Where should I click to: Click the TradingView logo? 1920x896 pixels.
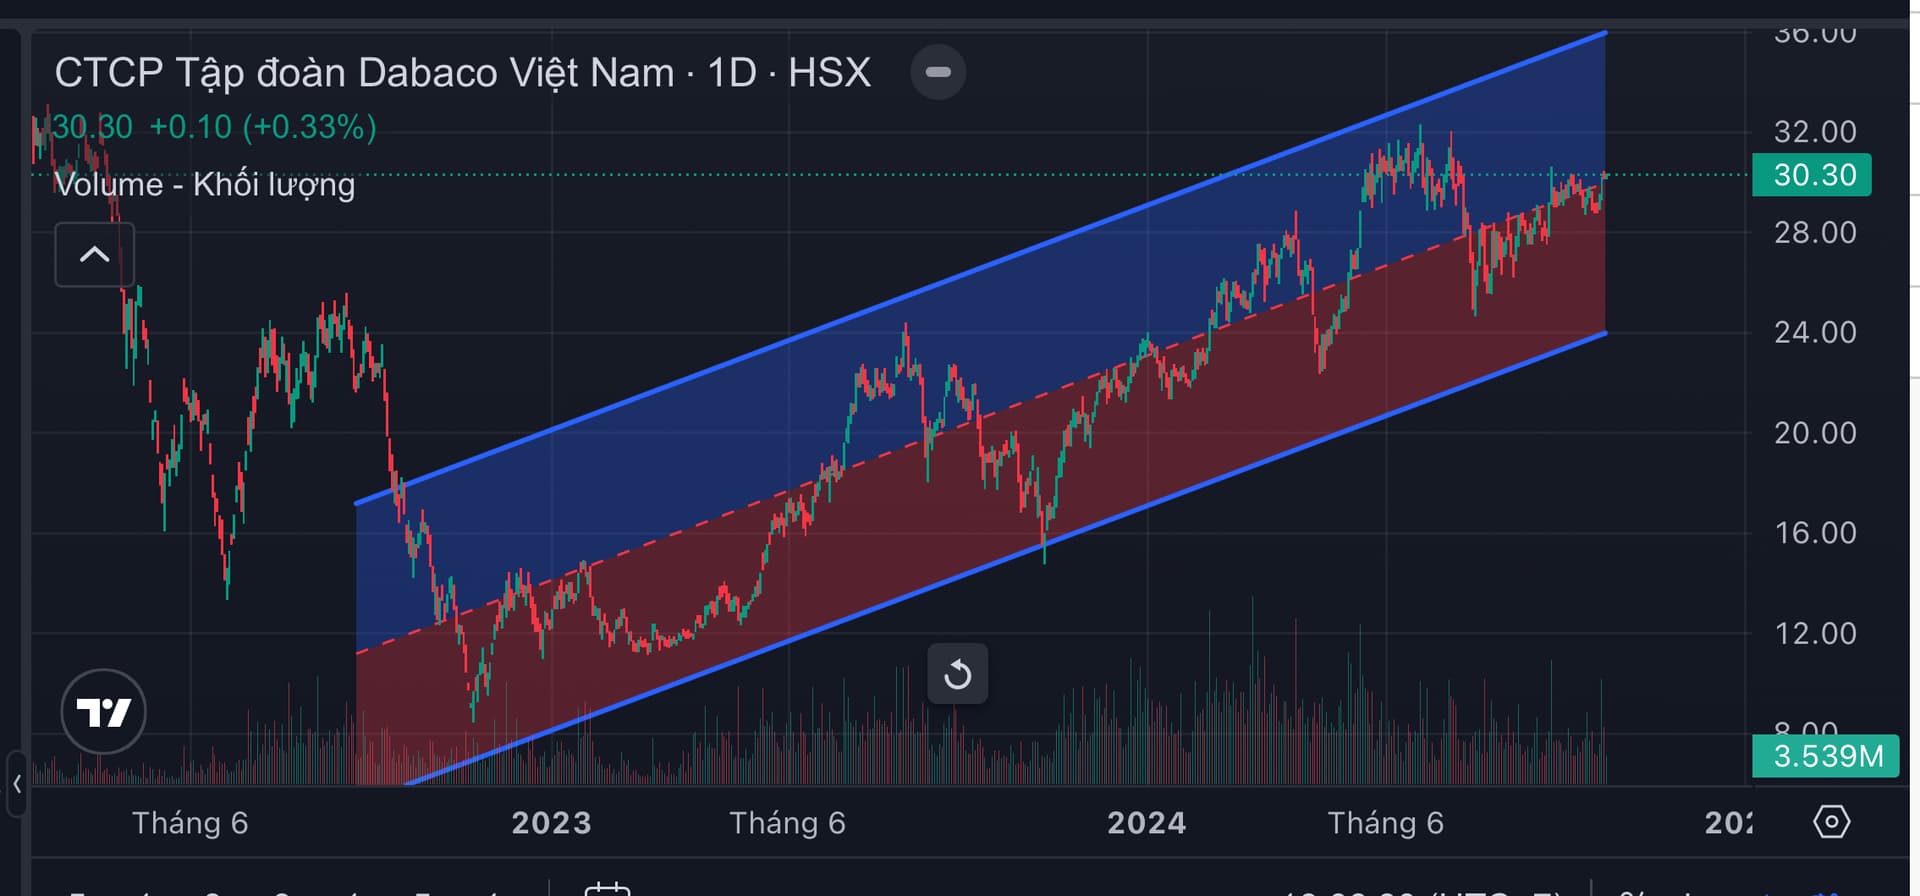click(x=103, y=712)
